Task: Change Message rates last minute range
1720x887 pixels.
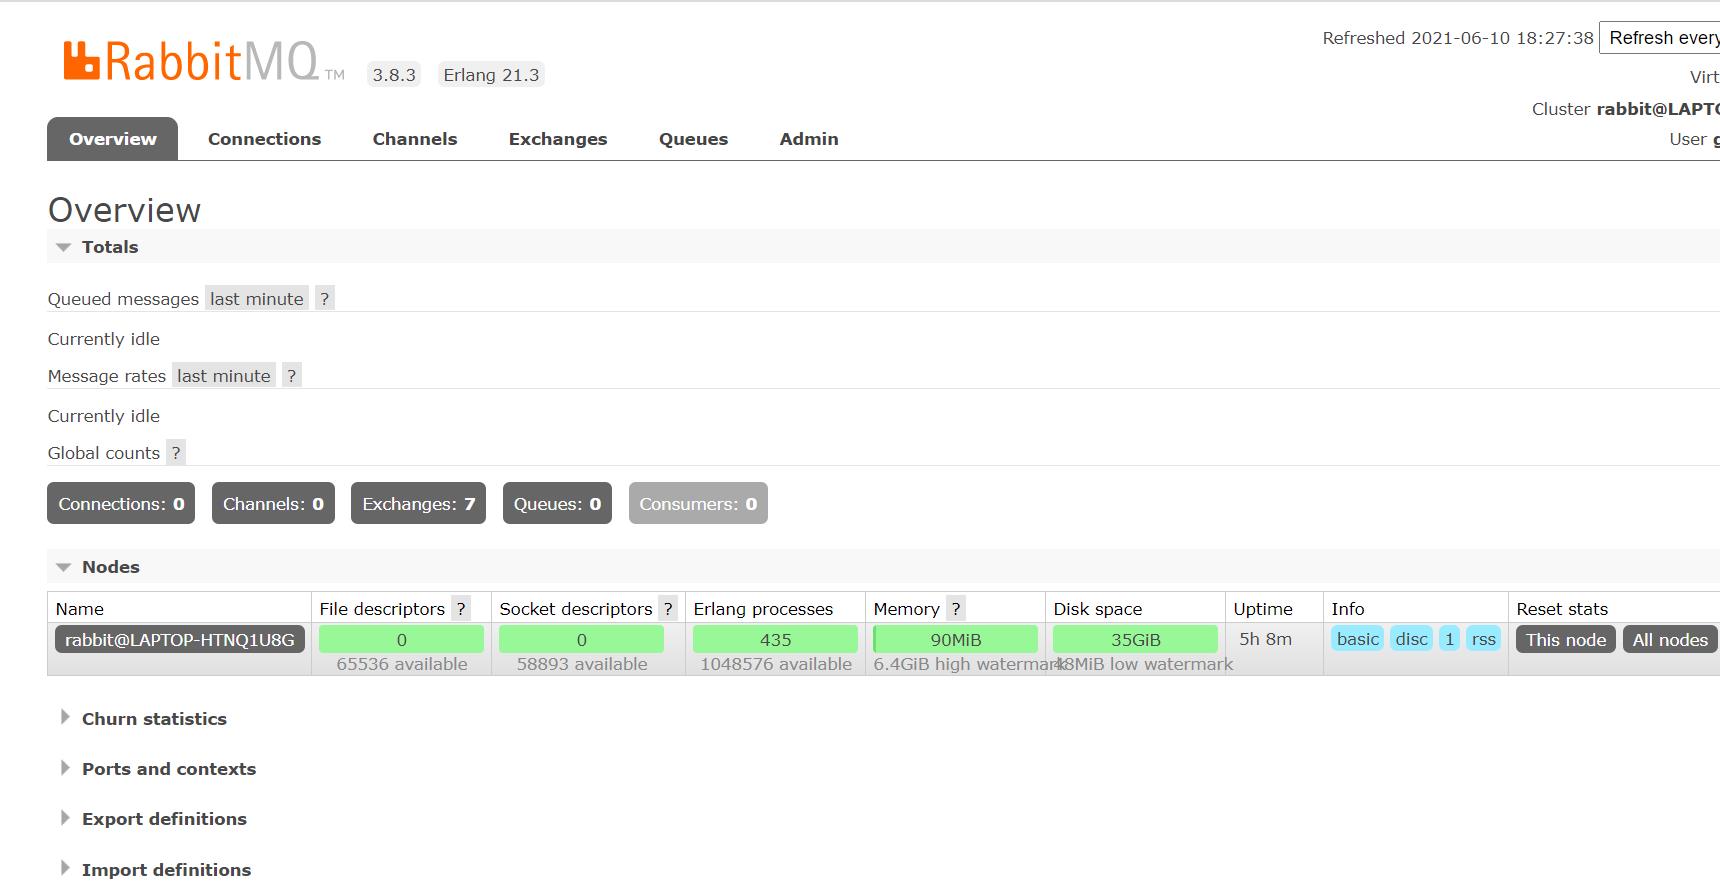Action: (223, 375)
